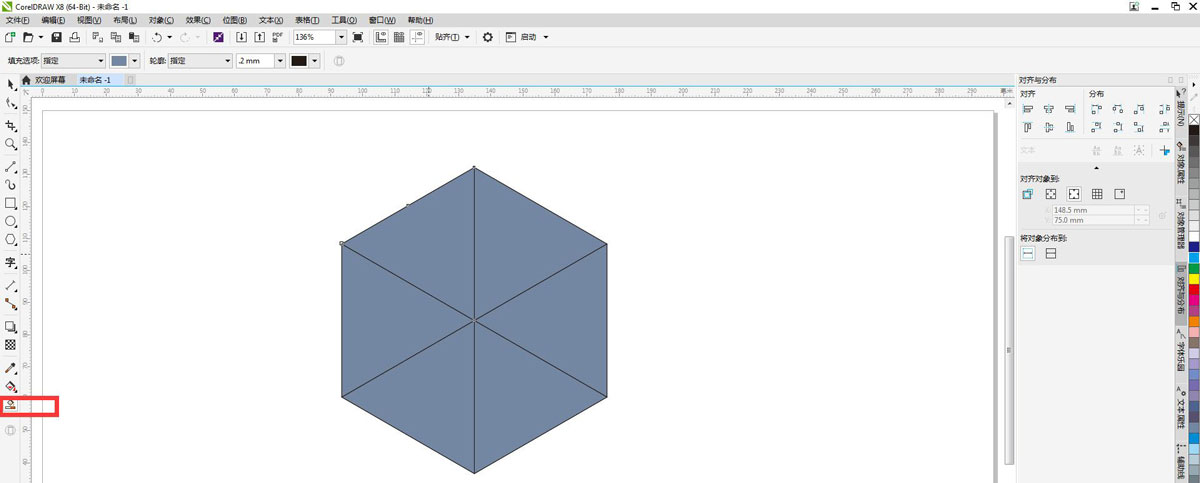Click the Save icon in toolbar
This screenshot has height=483, width=1200.
click(x=57, y=37)
